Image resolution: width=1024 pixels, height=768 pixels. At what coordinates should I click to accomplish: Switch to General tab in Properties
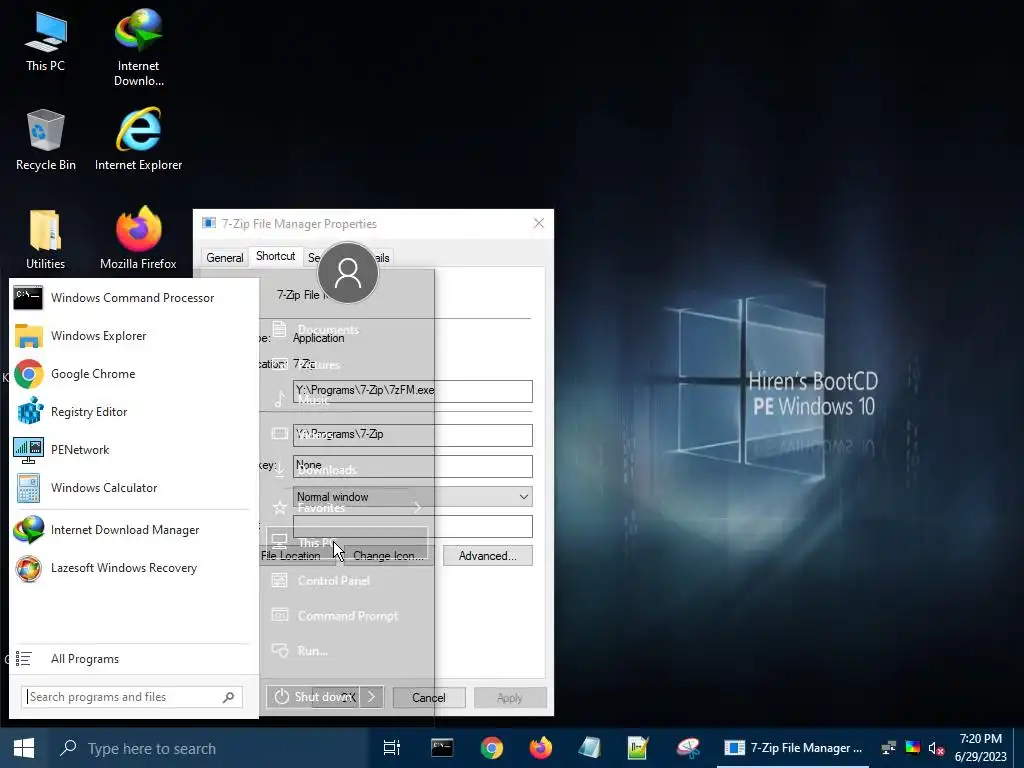pyautogui.click(x=225, y=258)
